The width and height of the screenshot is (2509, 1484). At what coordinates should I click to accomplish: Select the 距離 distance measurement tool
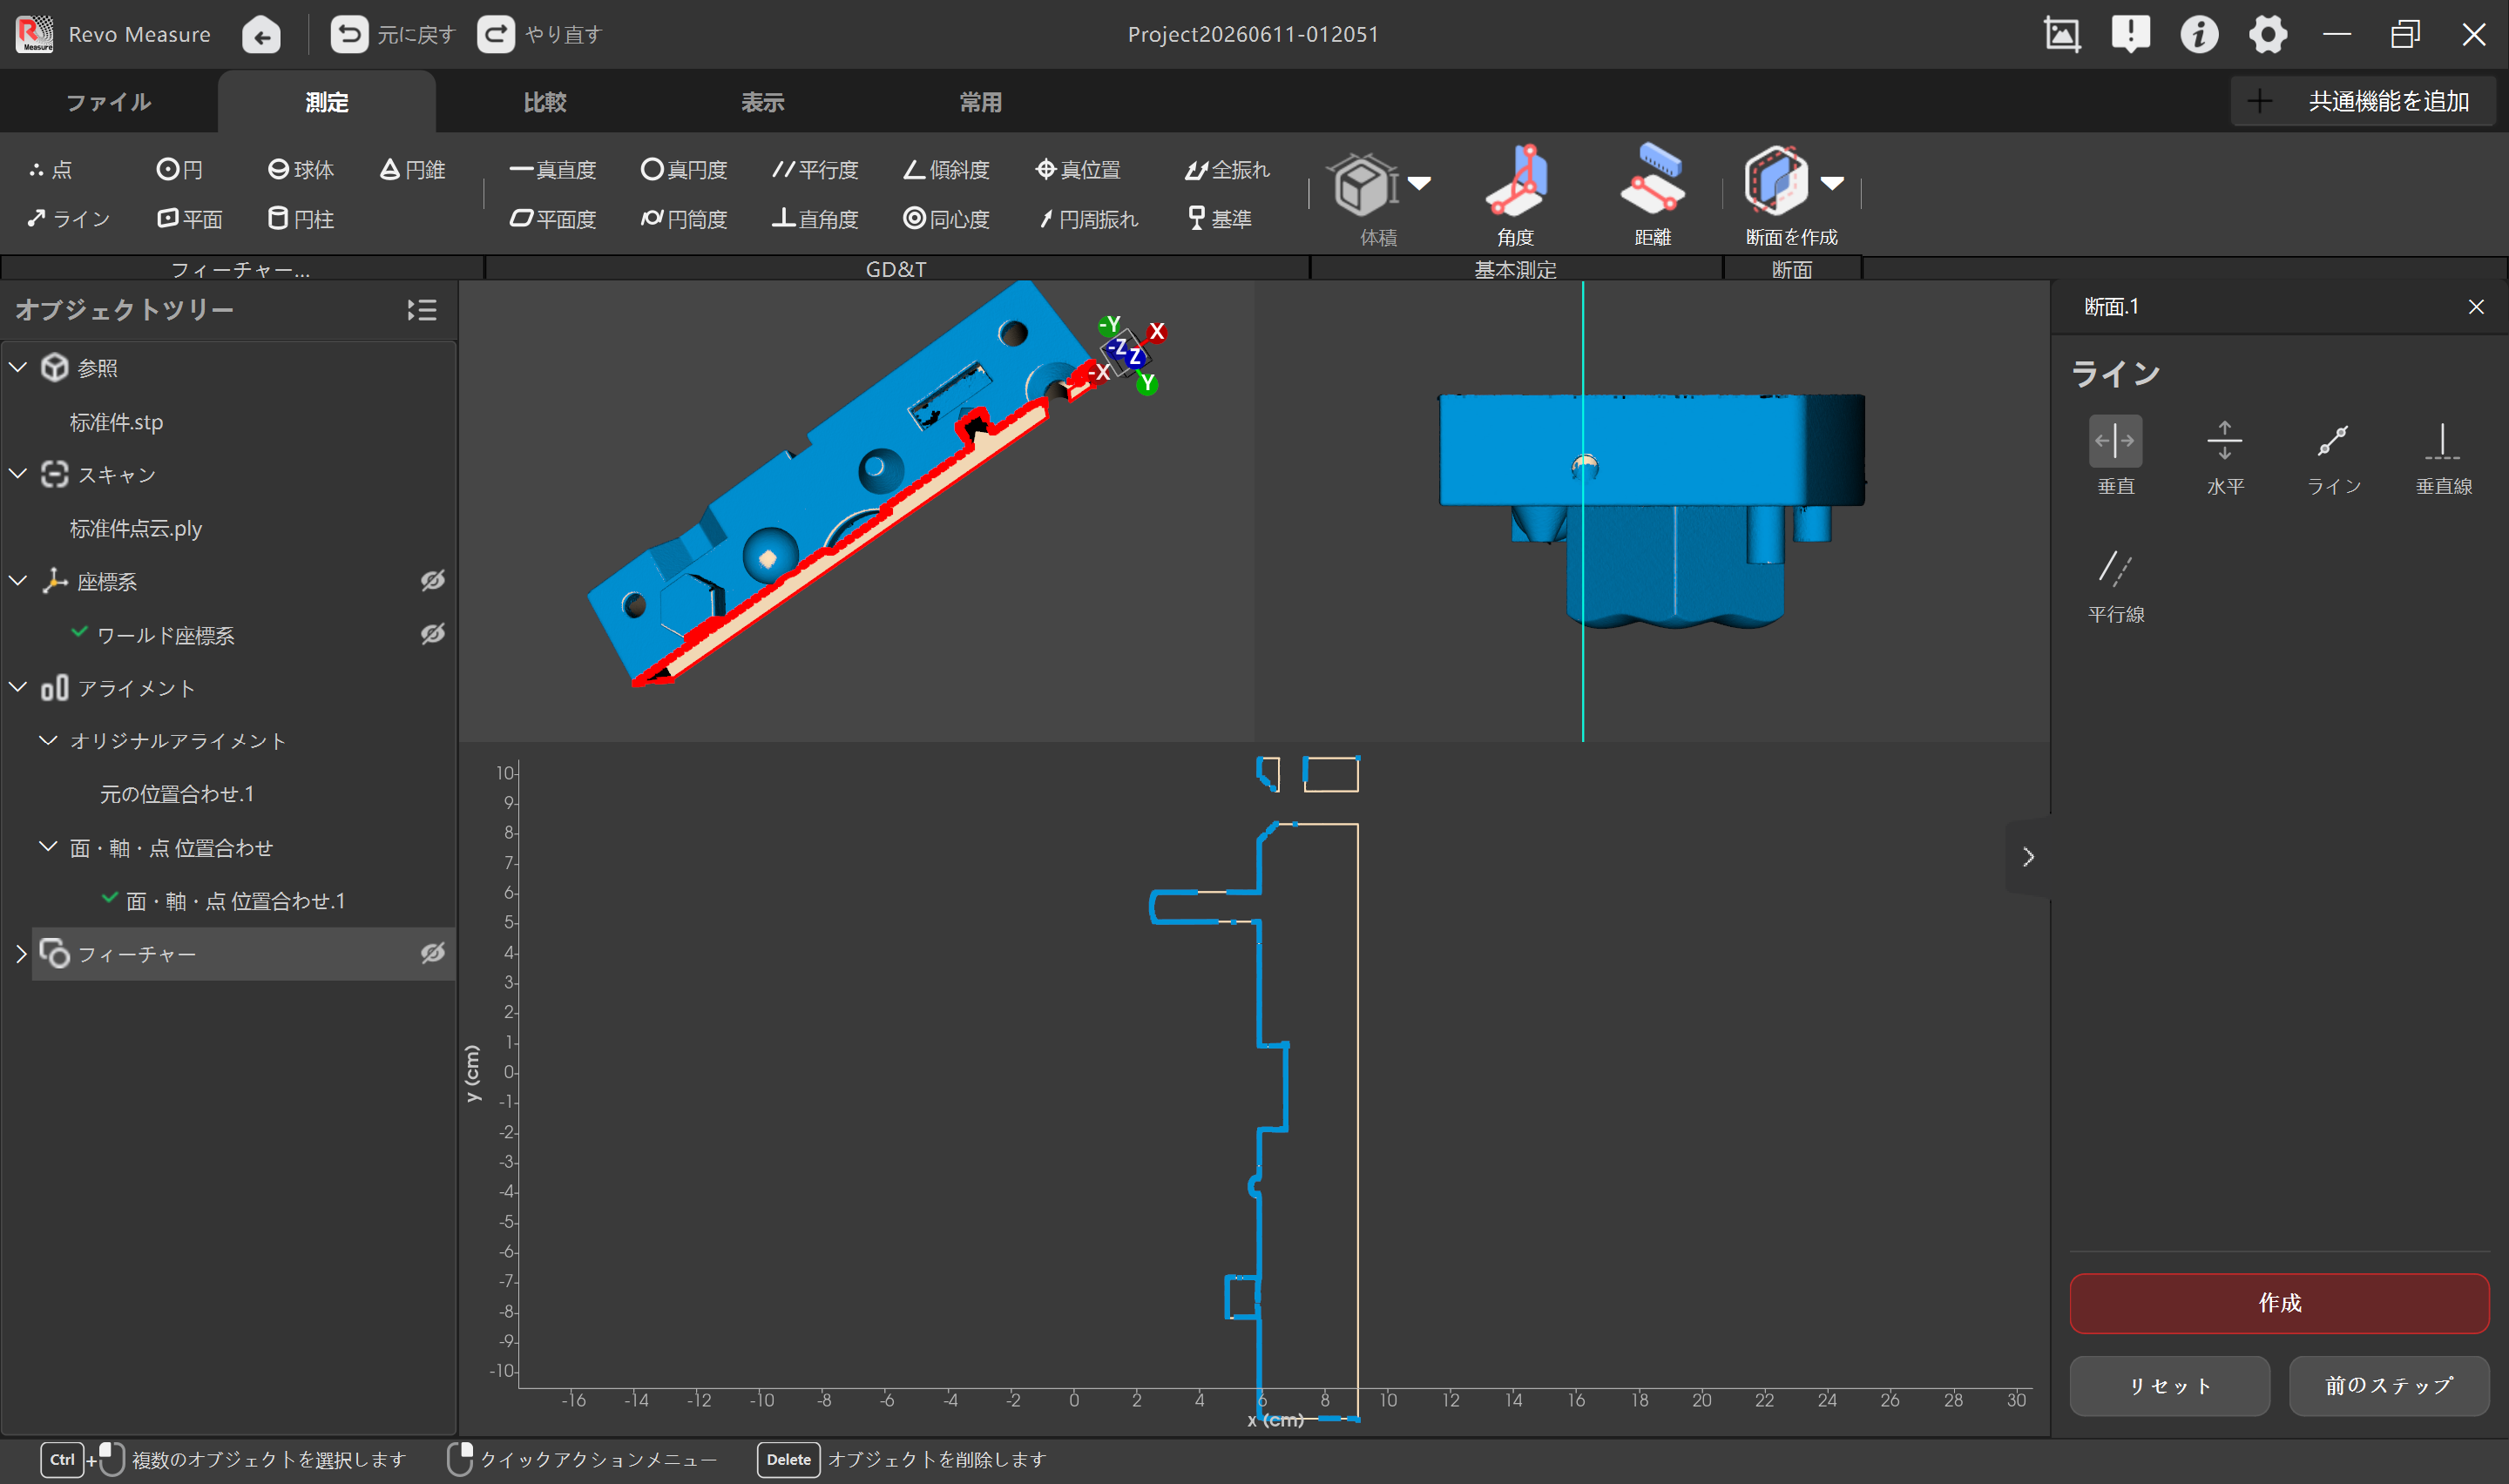1652,195
